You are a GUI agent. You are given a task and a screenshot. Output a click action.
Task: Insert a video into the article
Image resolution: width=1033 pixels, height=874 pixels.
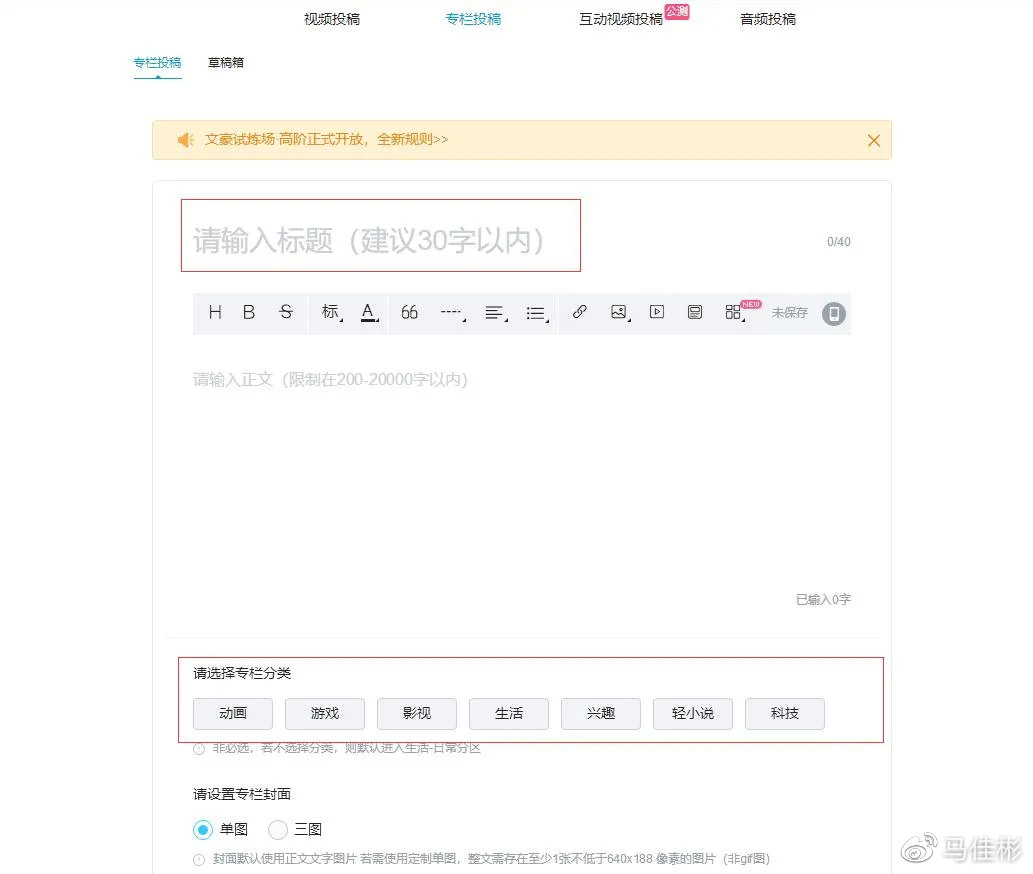point(656,312)
